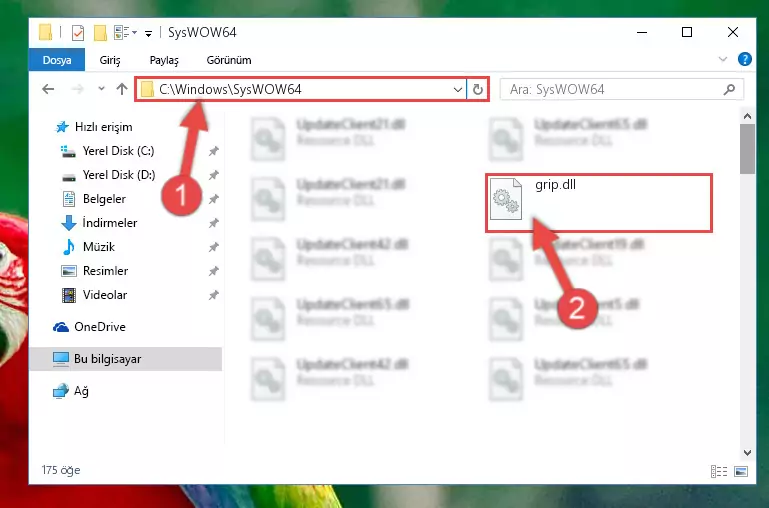Click the New folder icon in title bar
The height and width of the screenshot is (508, 769).
point(100,33)
